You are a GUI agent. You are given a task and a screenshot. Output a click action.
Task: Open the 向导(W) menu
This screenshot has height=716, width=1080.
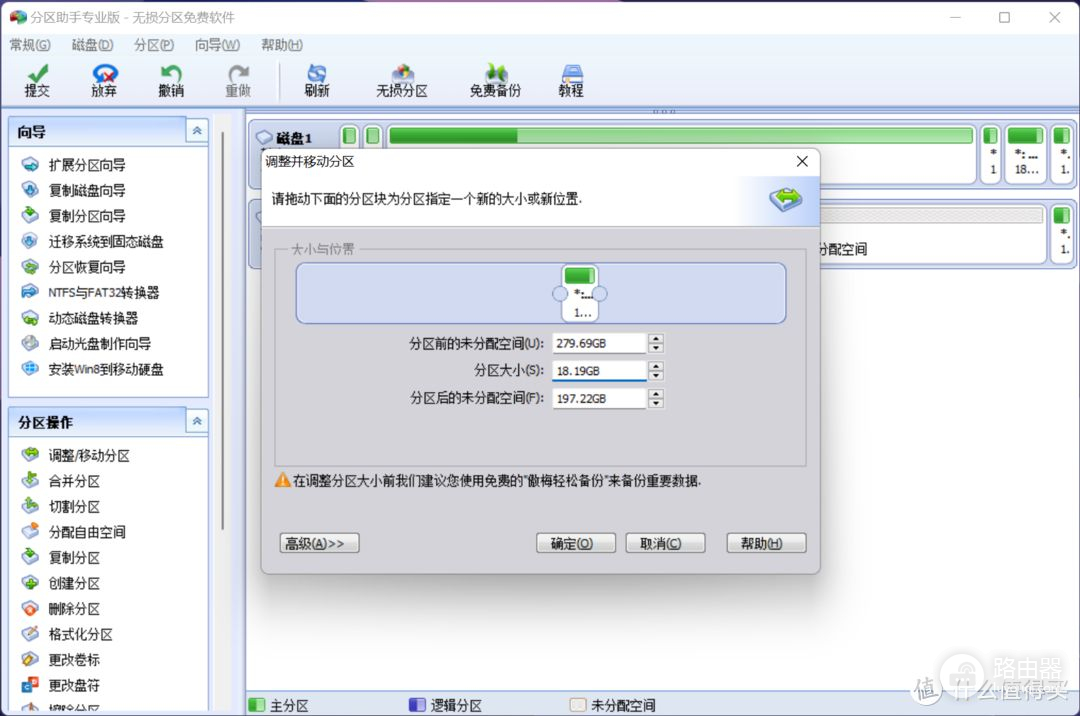click(217, 45)
